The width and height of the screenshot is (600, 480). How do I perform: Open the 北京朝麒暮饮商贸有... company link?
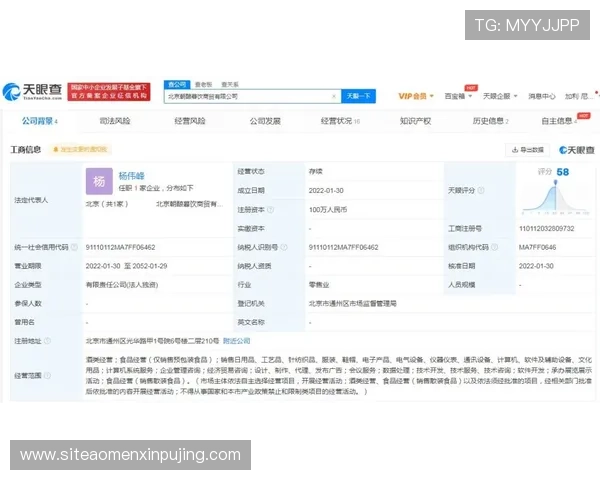pos(189,204)
